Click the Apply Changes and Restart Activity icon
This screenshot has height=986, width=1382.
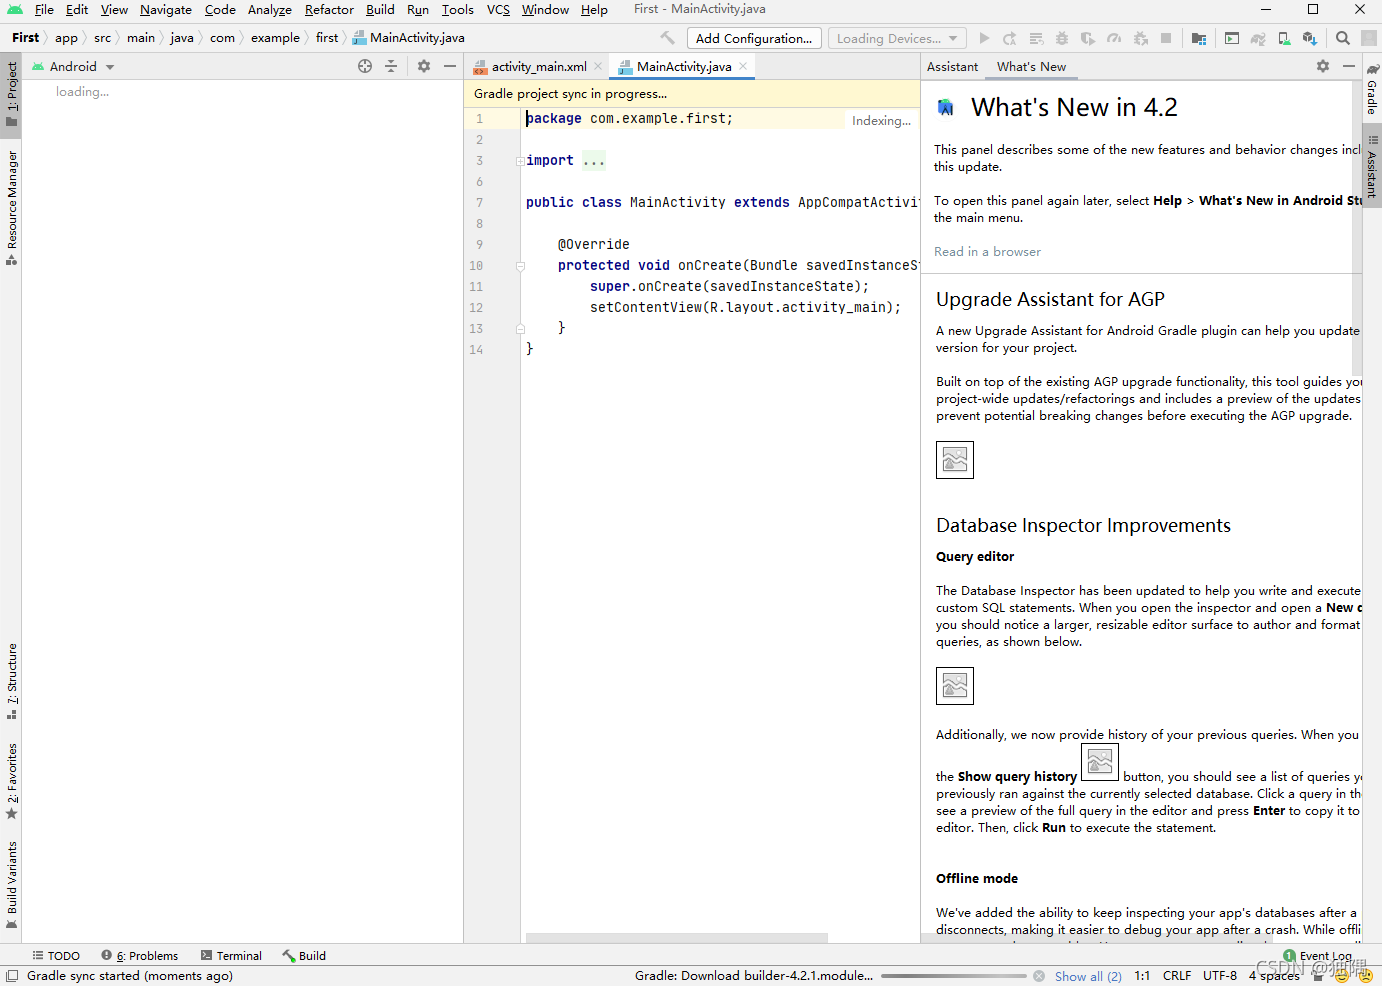point(1010,38)
